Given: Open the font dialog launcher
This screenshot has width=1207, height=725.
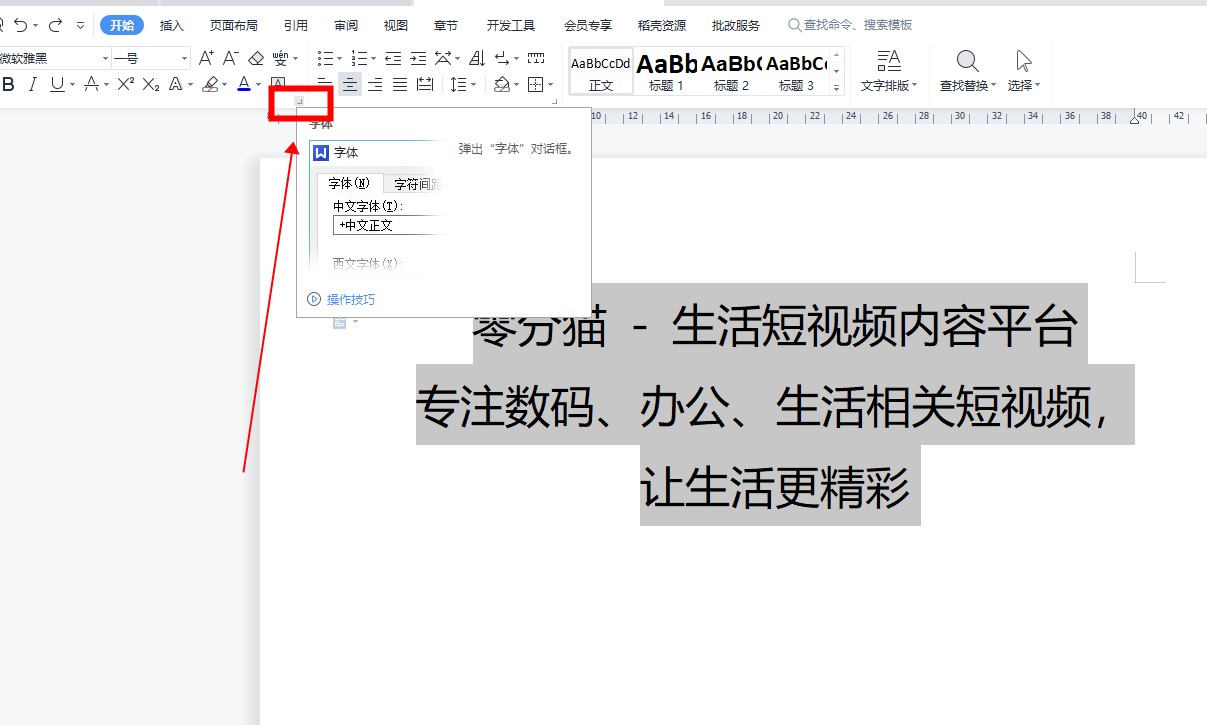Looking at the screenshot, I should click(x=298, y=100).
